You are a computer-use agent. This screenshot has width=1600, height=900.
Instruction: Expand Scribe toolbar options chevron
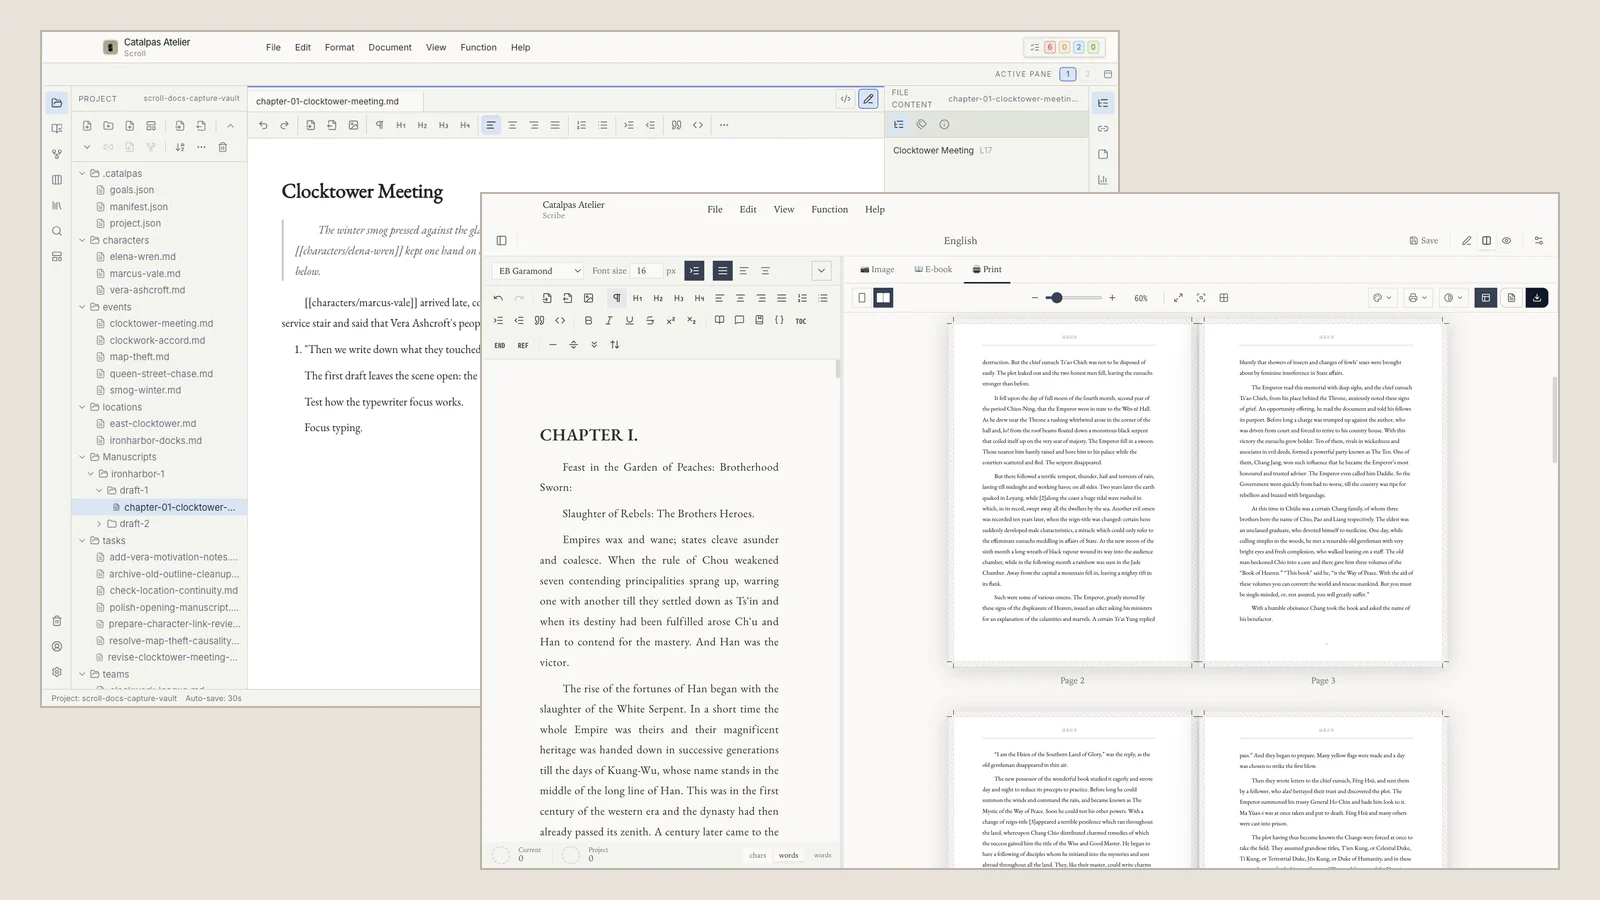(821, 271)
